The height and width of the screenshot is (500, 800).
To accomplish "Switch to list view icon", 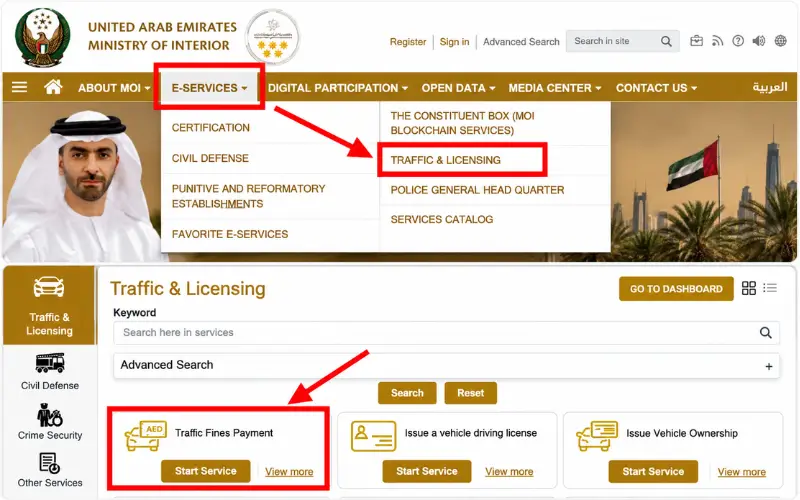I will pos(770,288).
